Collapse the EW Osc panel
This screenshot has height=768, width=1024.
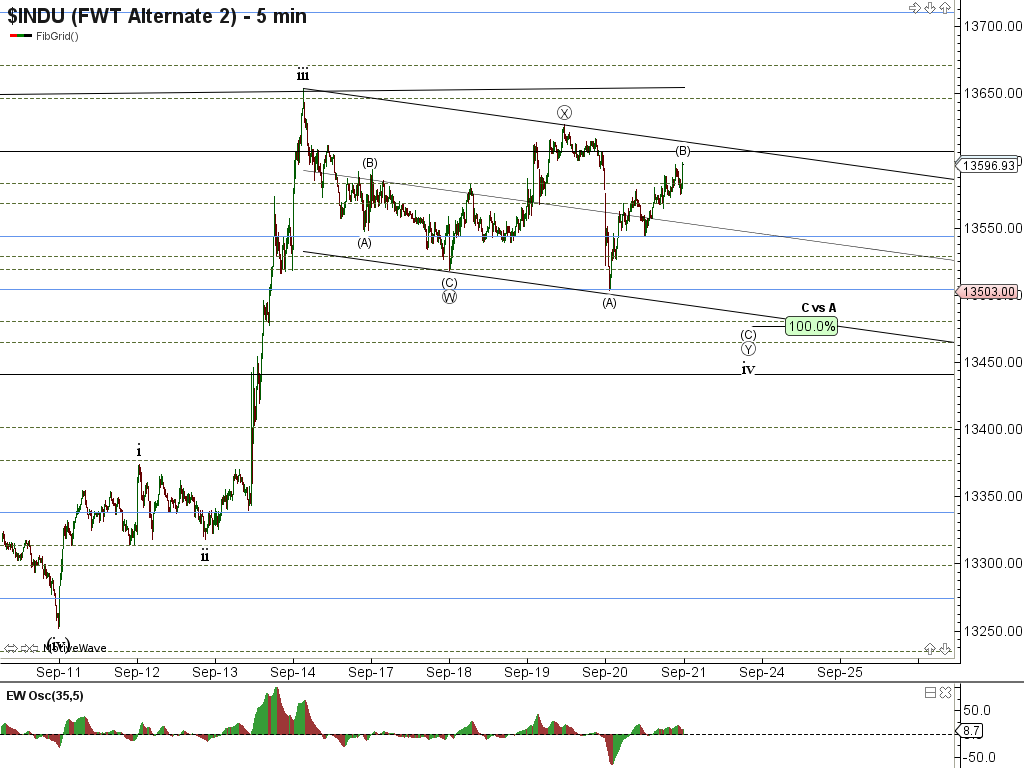click(930, 693)
